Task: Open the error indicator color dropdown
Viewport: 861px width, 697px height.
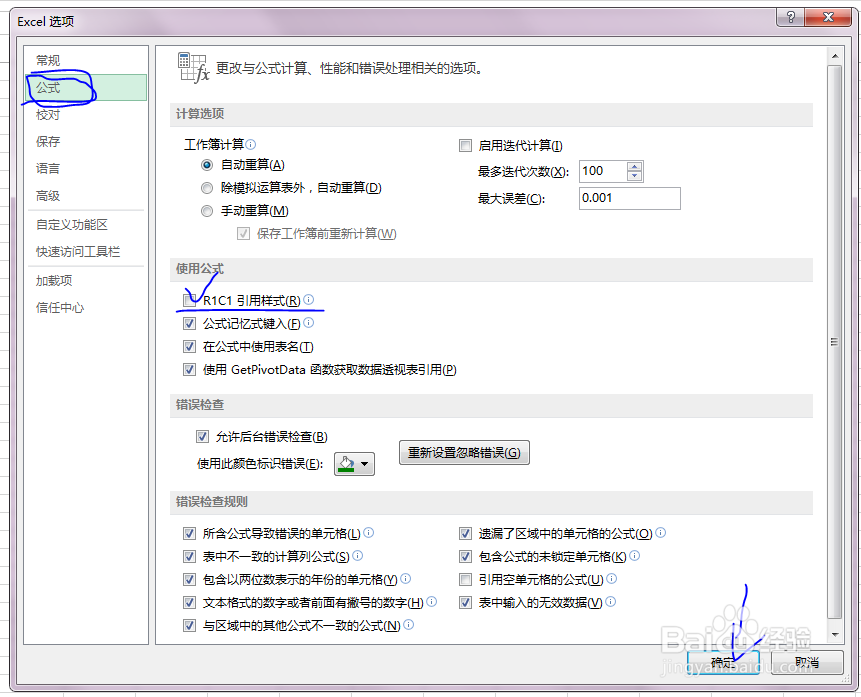Action: click(x=354, y=464)
